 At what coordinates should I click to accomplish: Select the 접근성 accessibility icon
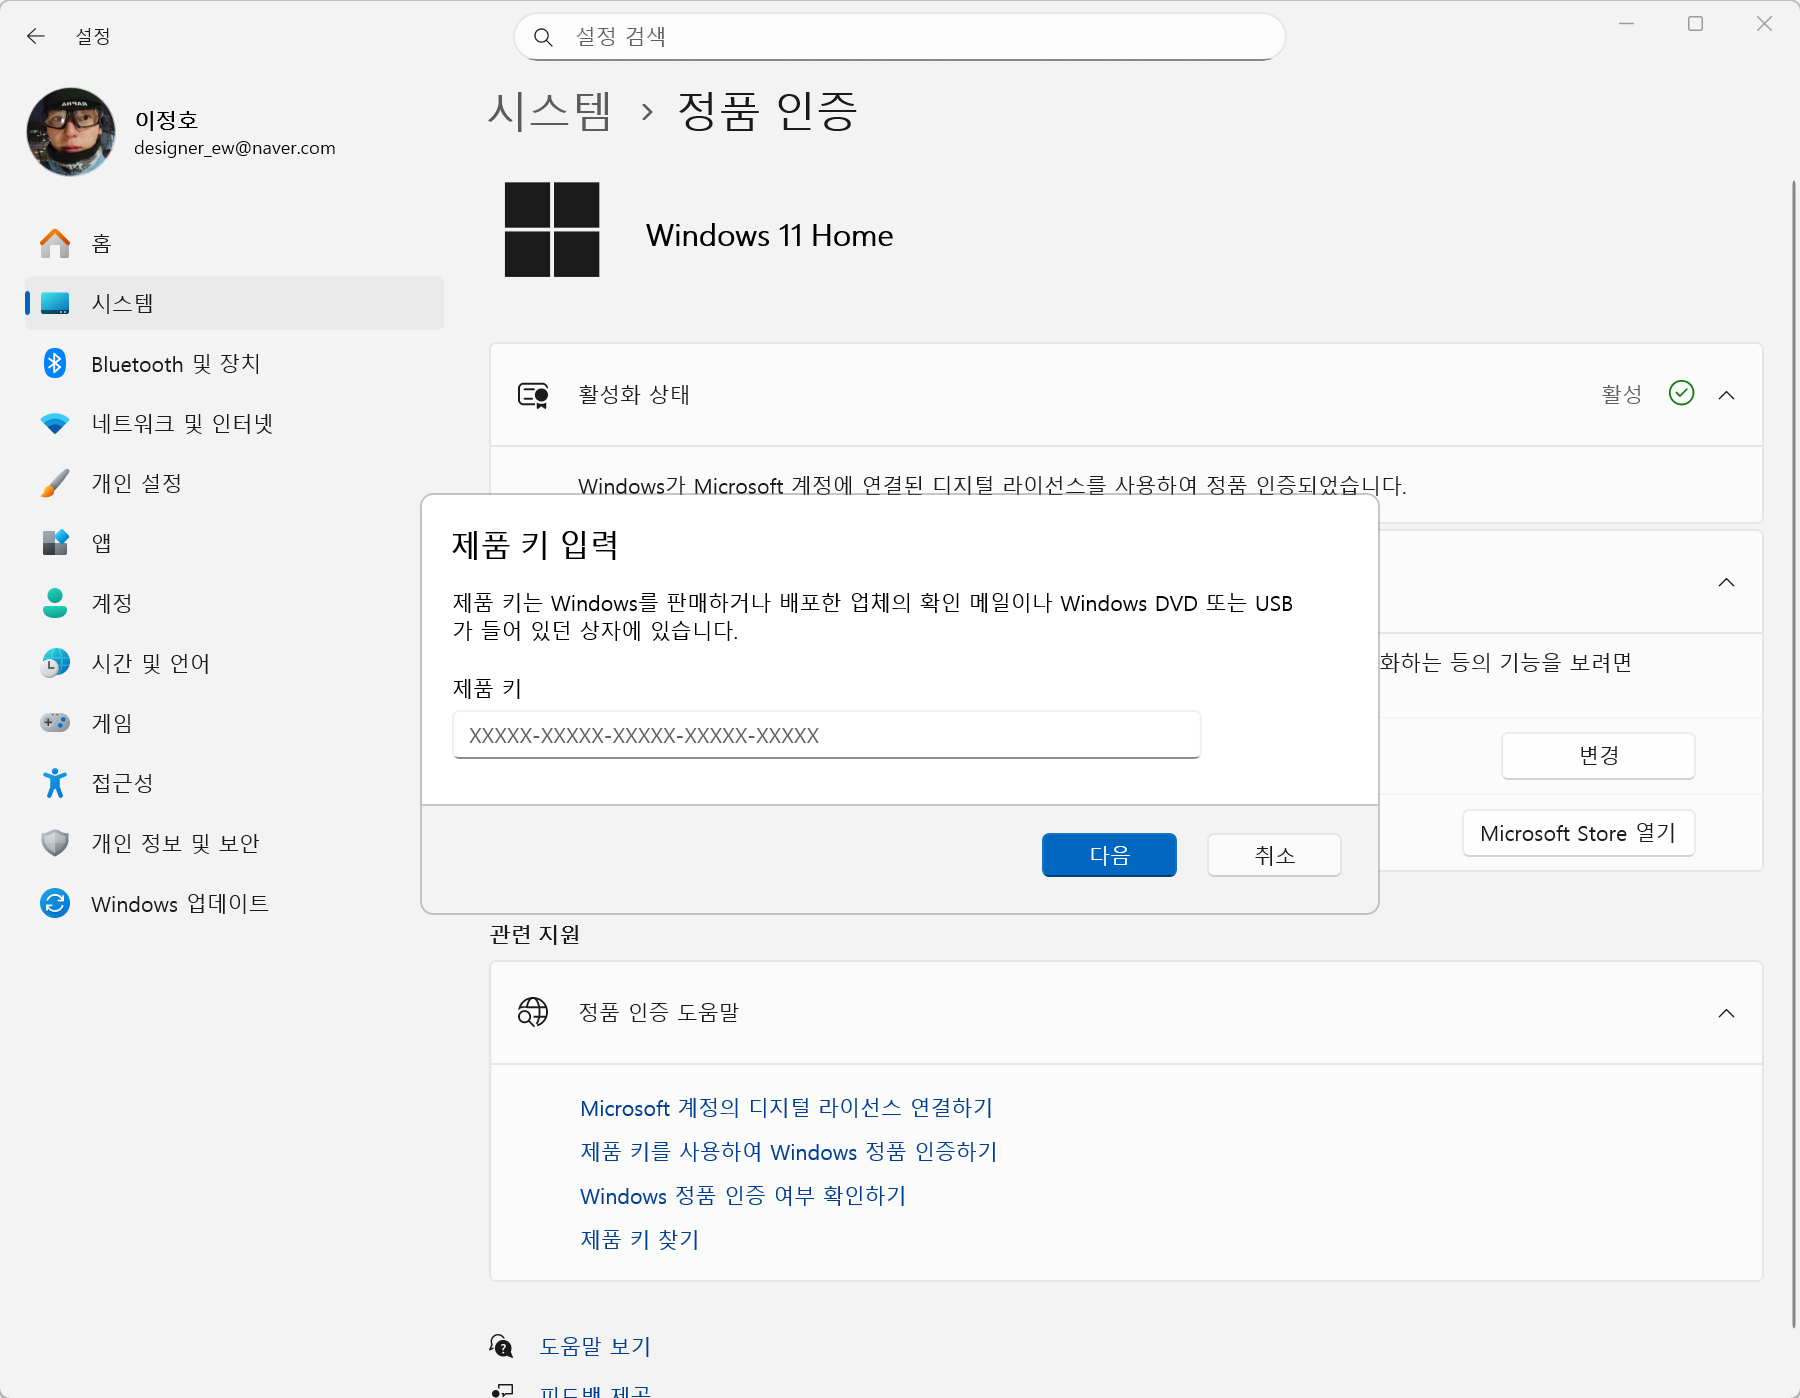(x=54, y=783)
